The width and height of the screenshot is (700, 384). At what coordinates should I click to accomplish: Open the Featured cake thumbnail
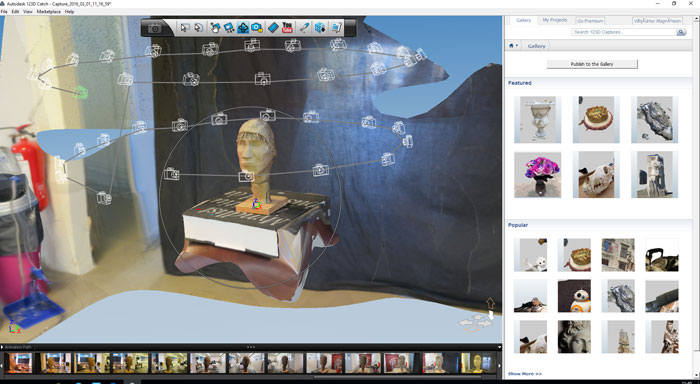point(596,120)
